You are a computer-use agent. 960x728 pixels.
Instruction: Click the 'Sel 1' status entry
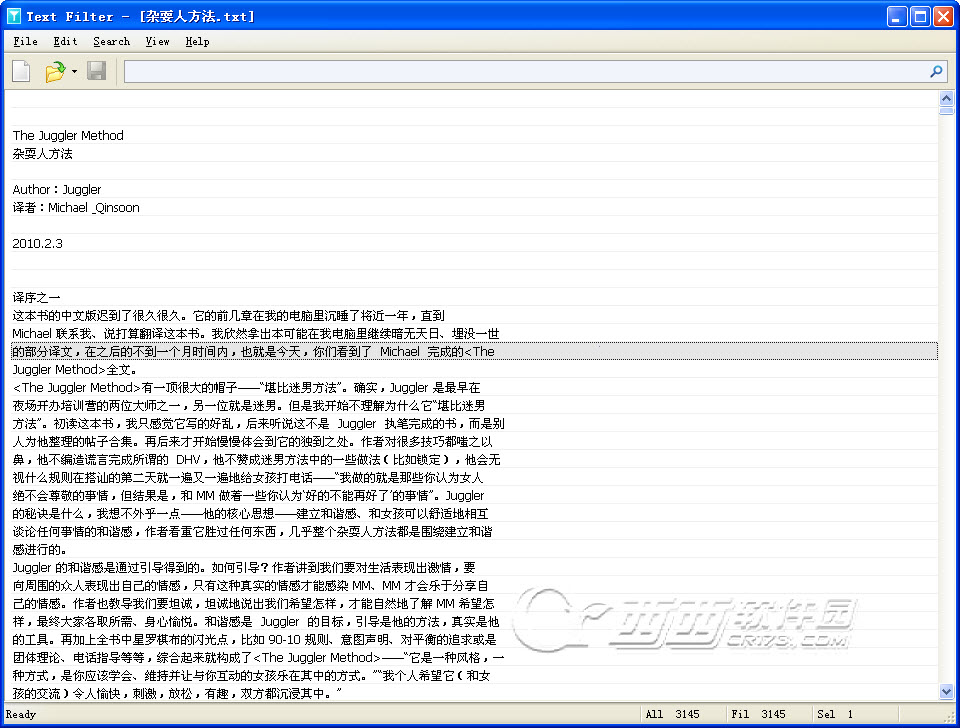(x=834, y=714)
